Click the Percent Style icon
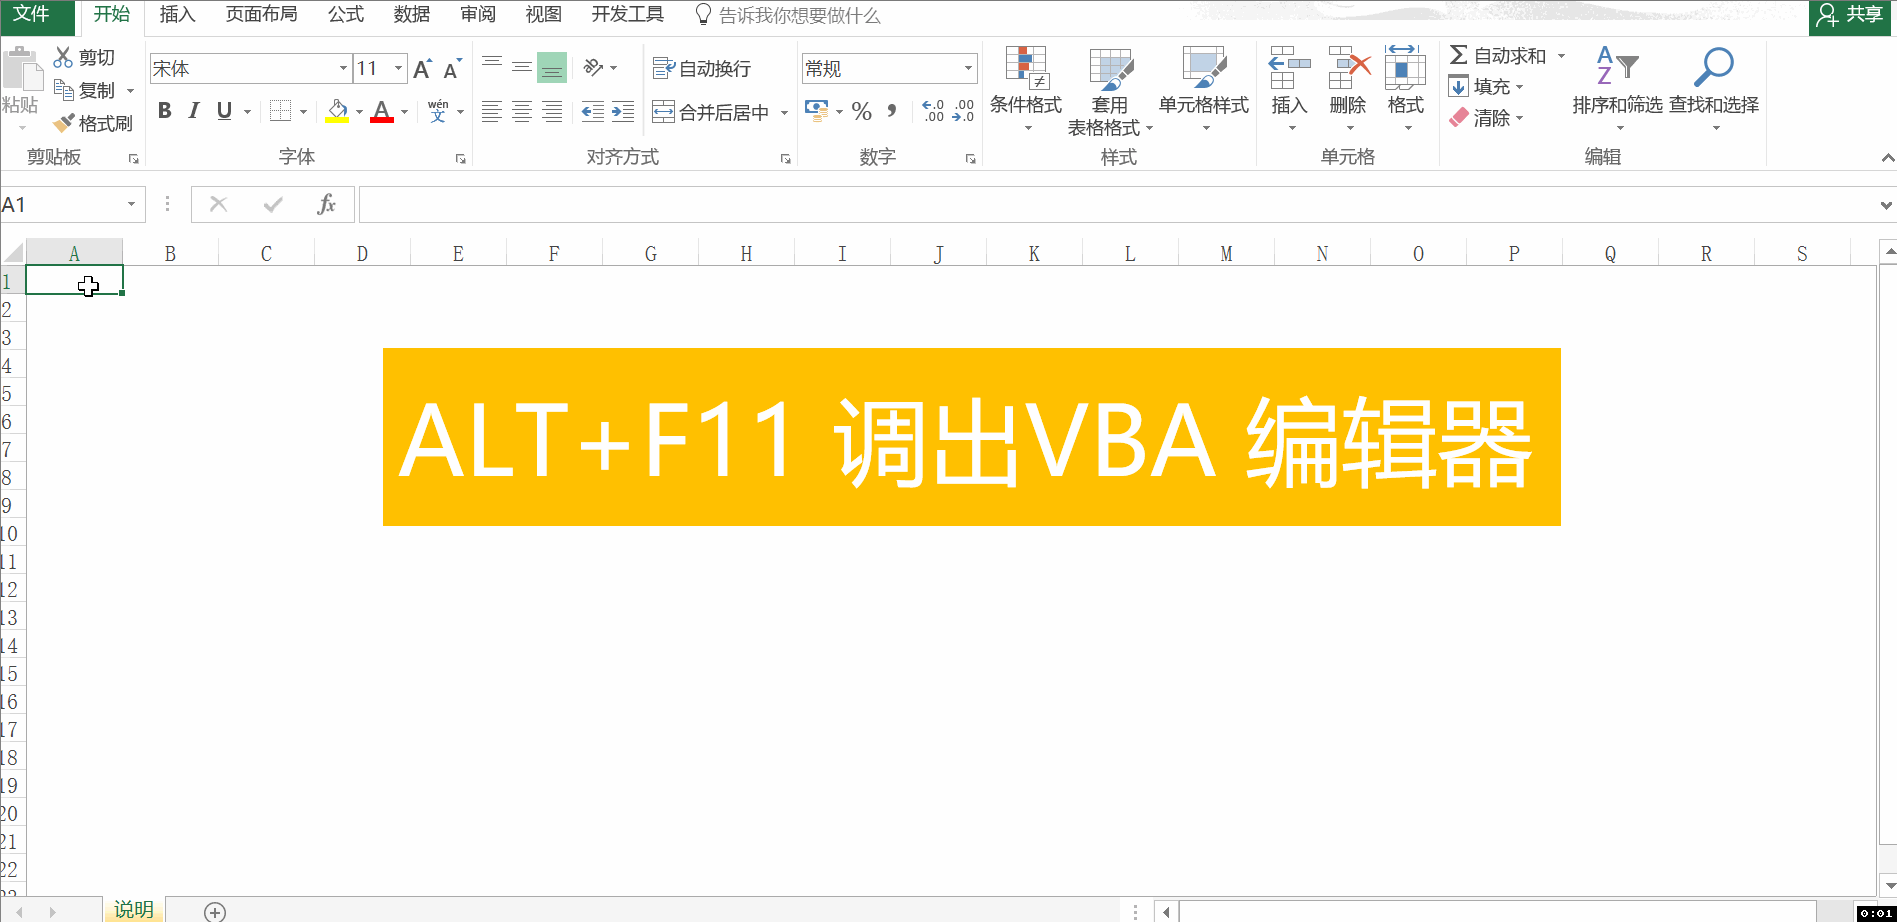The width and height of the screenshot is (1897, 922). point(861,111)
